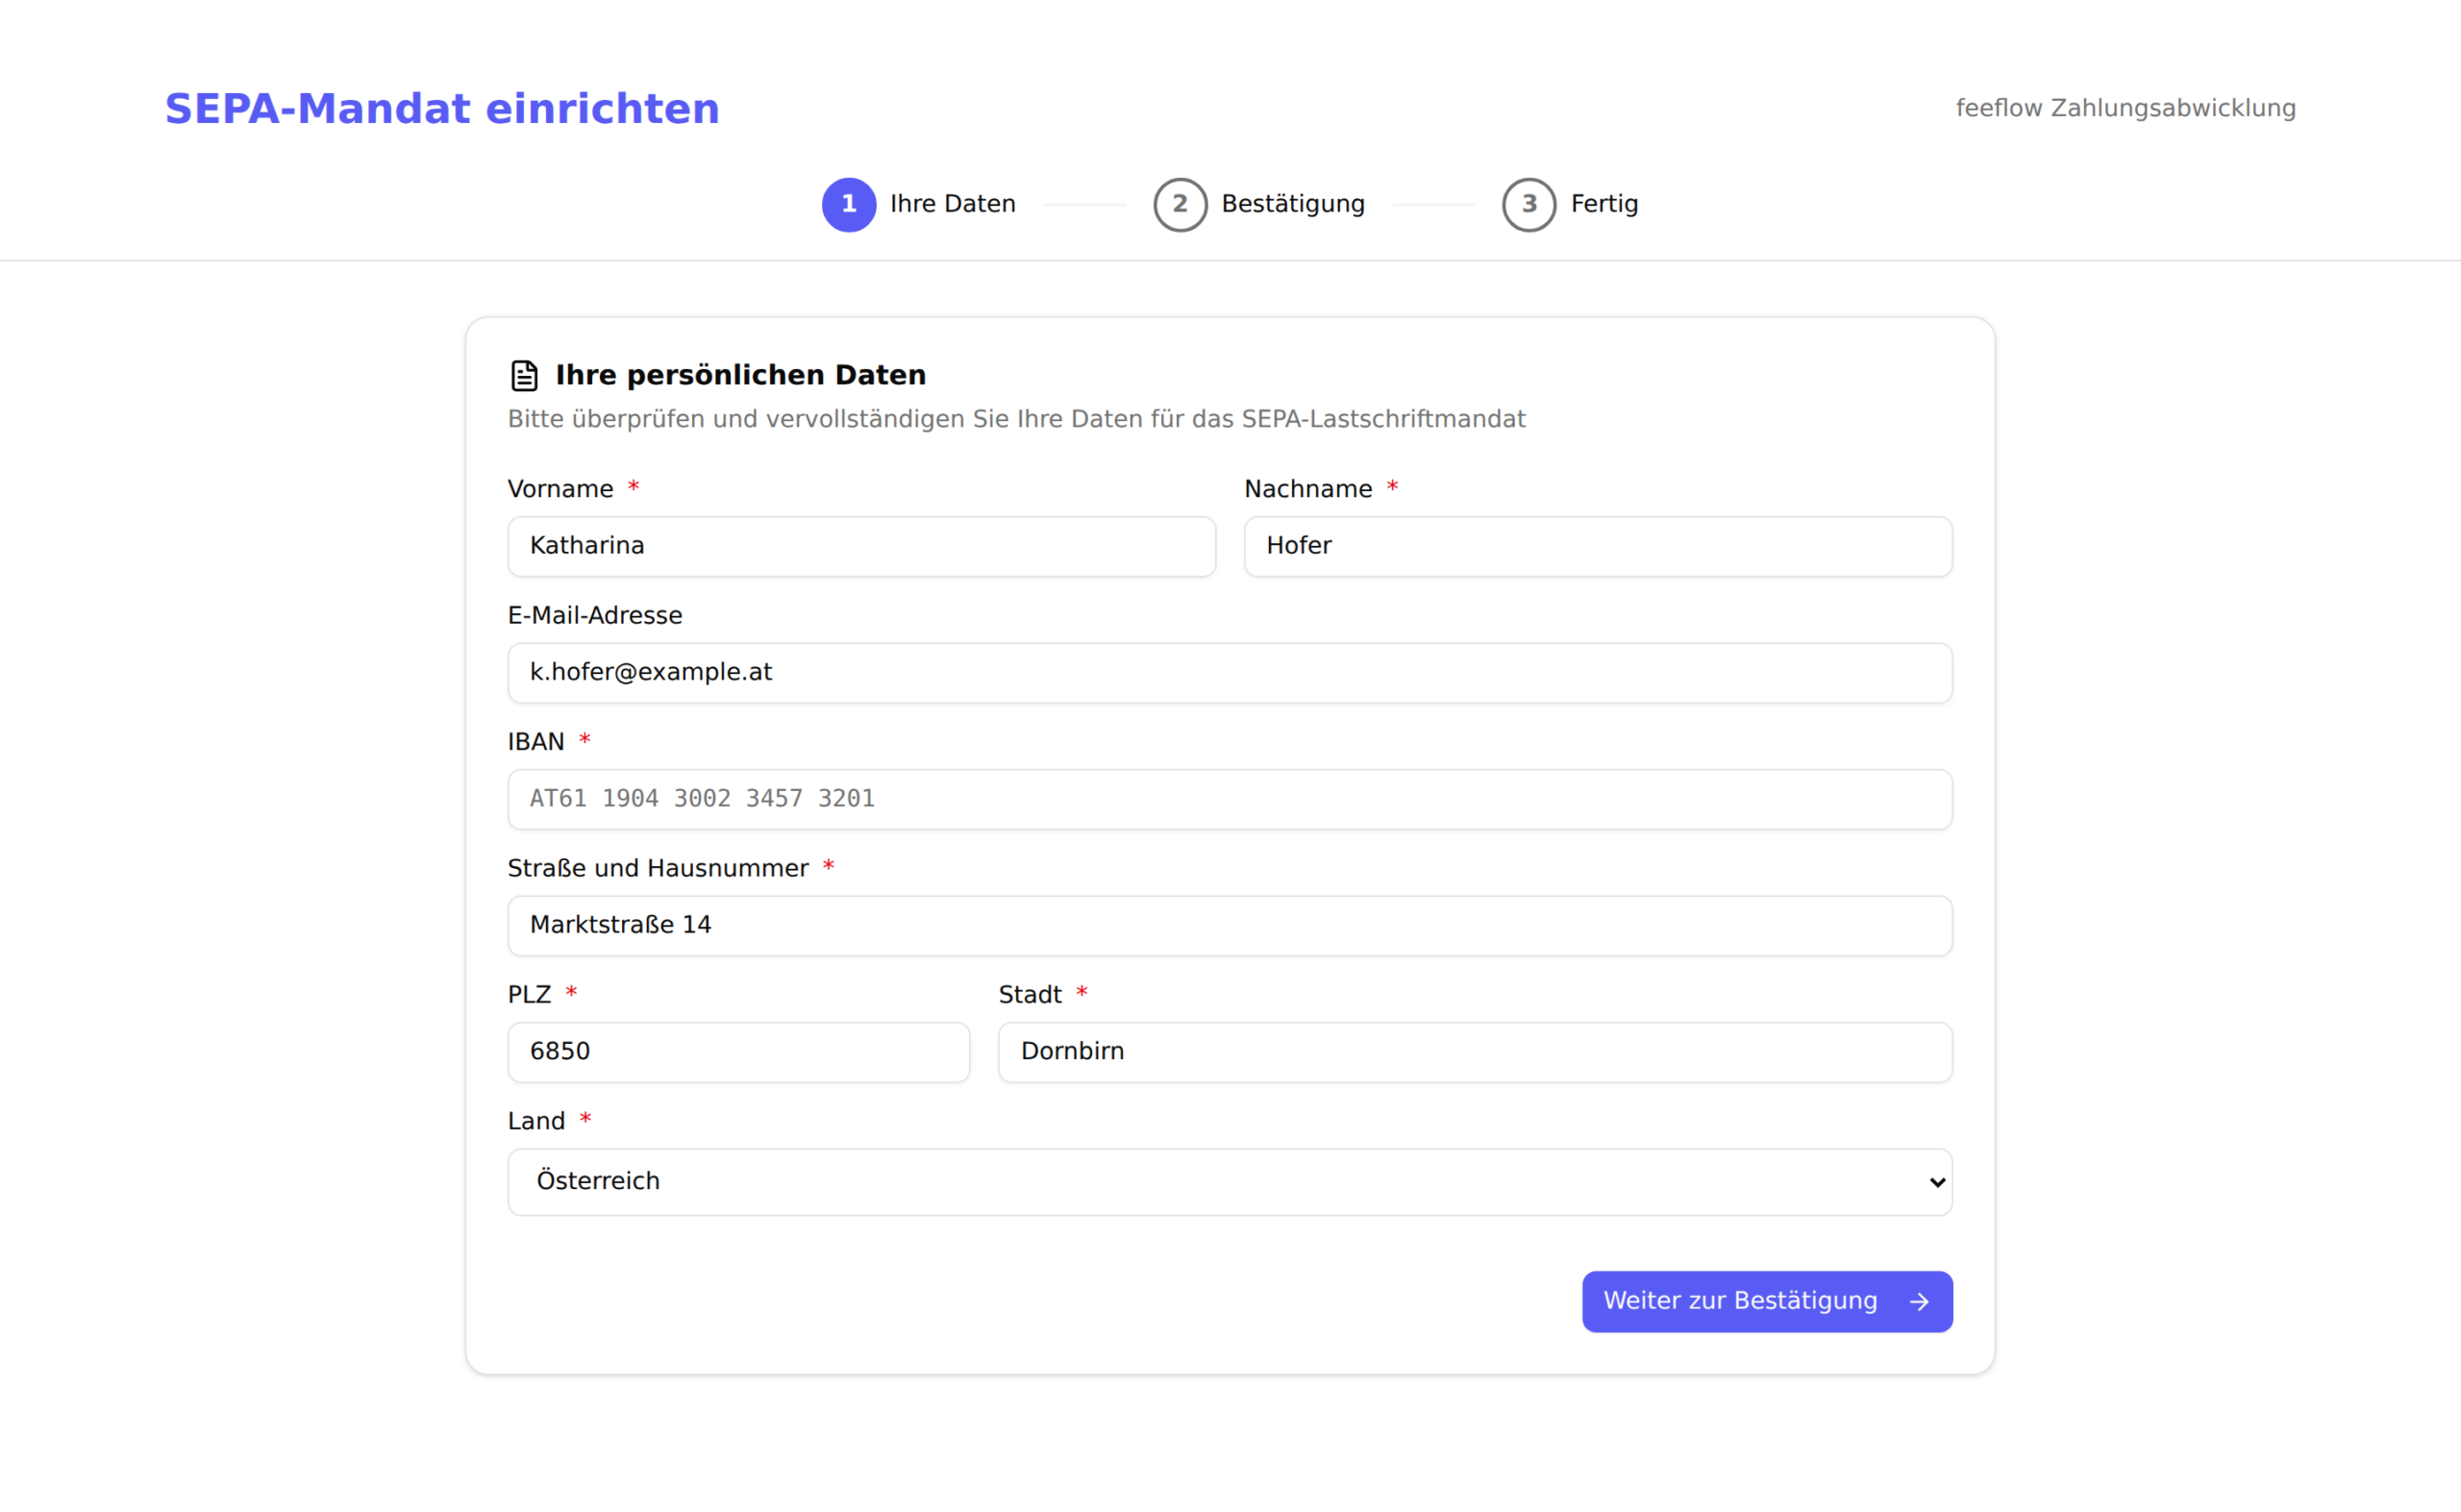Select step 1 circle Ihre Daten
The height and width of the screenshot is (1512, 2461).
(x=849, y=205)
